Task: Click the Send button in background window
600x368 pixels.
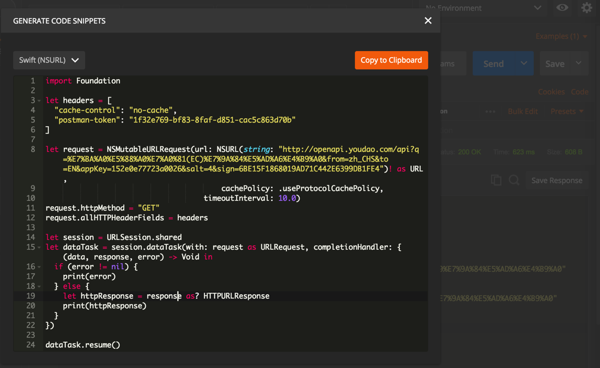Action: pyautogui.click(x=494, y=64)
